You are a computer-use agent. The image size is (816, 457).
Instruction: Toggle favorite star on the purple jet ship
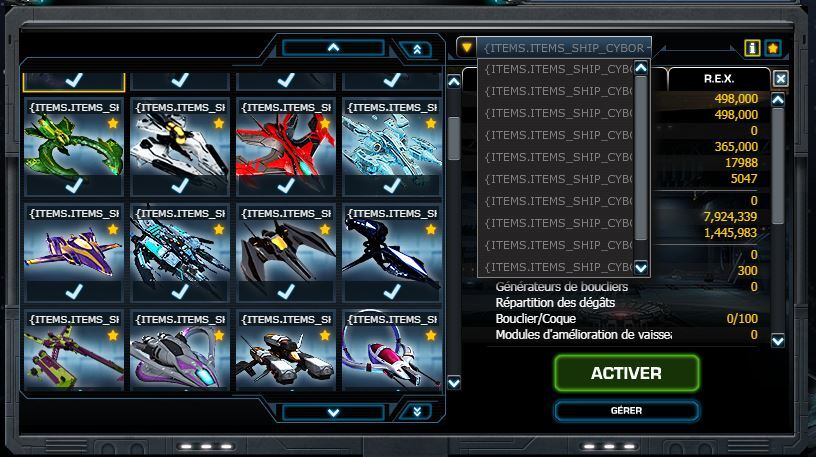[113, 230]
